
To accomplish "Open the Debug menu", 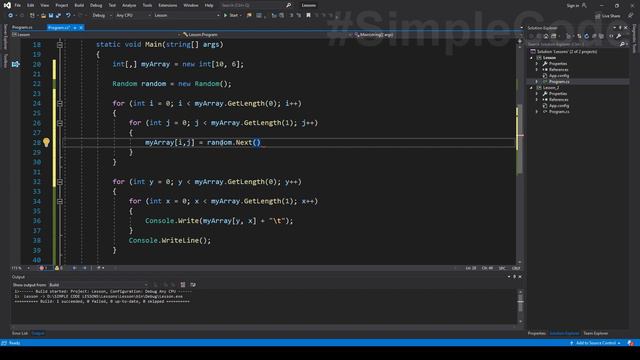I will [x=96, y=5].
